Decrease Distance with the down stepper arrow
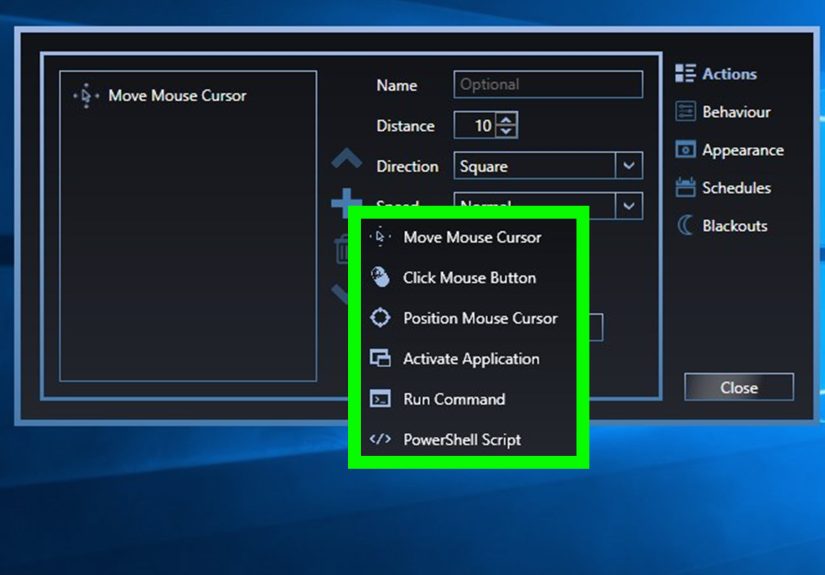 506,132
